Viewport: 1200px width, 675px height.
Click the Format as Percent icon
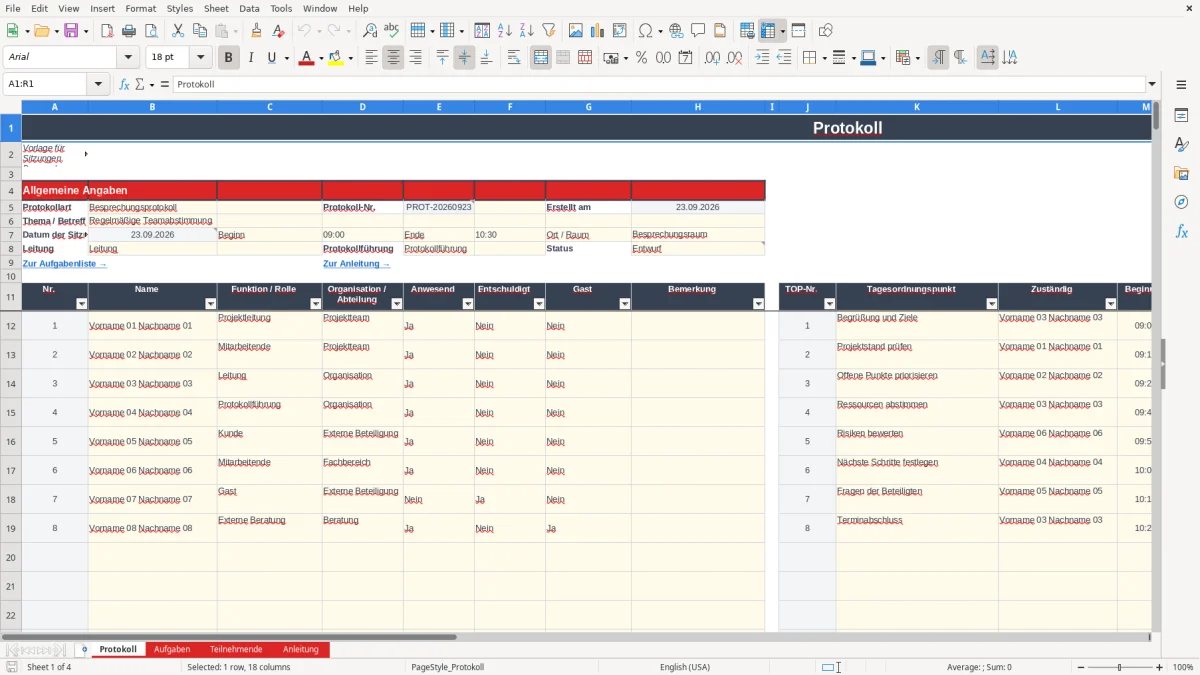click(x=641, y=58)
